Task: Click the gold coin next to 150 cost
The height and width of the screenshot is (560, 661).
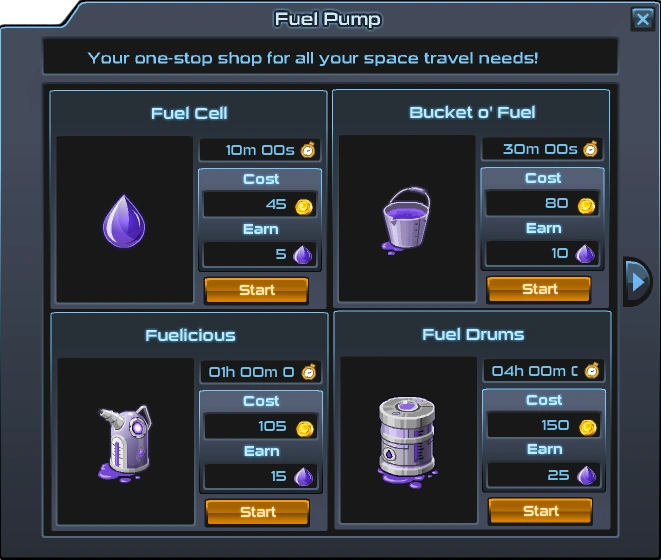Action: pos(588,427)
